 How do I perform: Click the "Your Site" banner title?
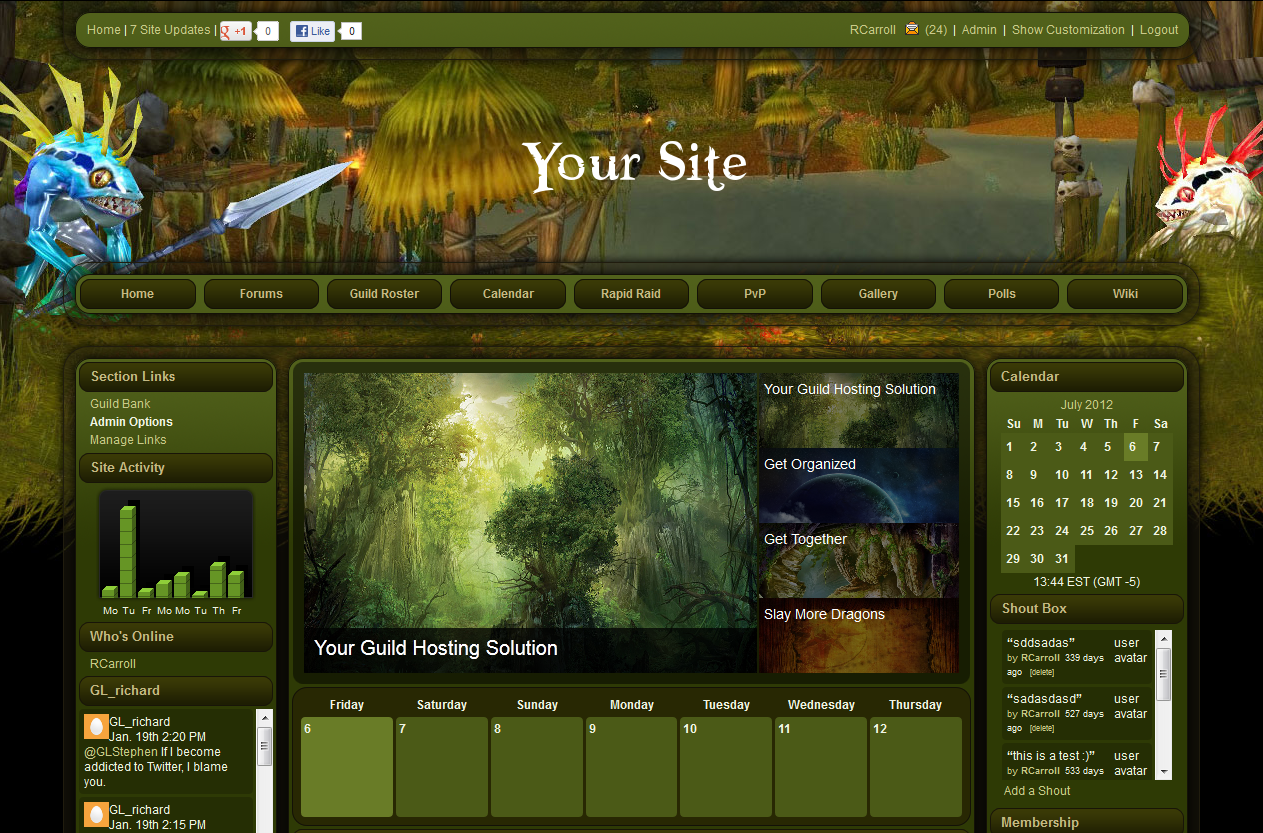[x=634, y=165]
